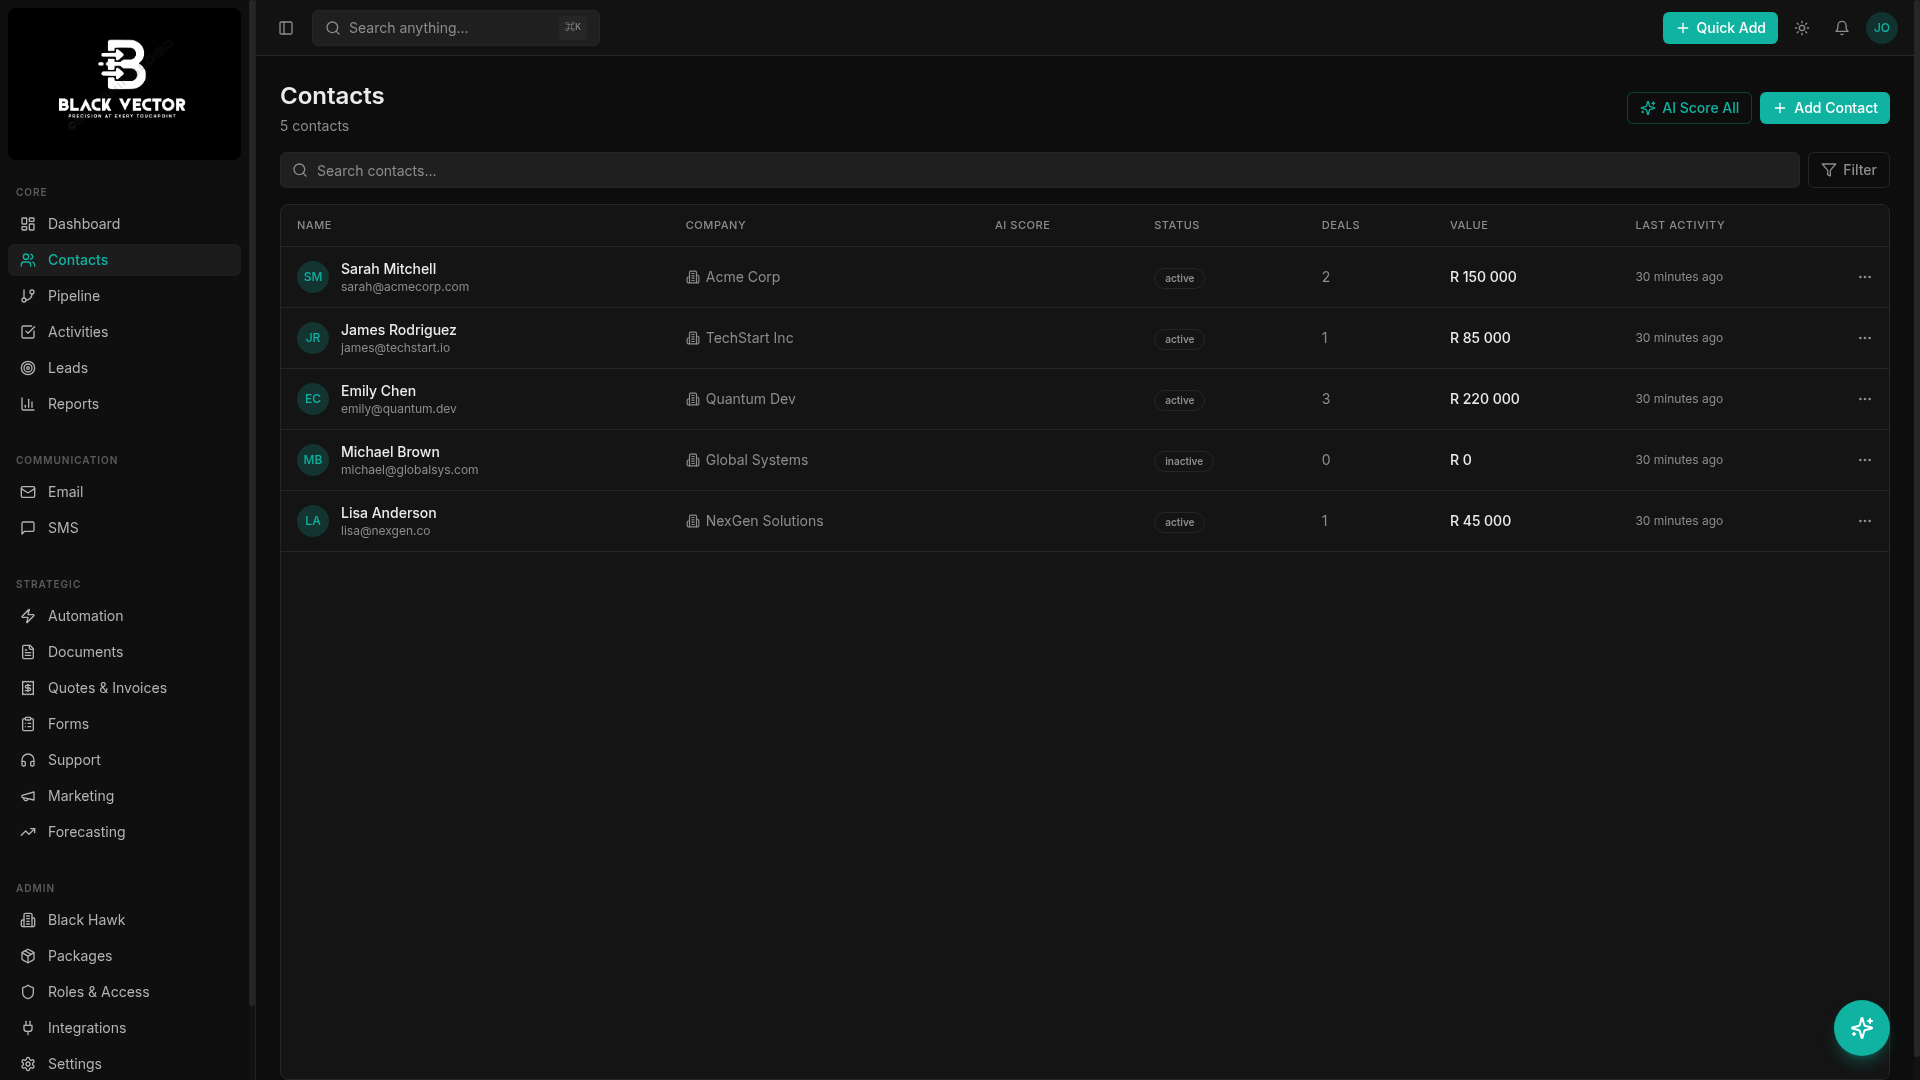Viewport: 1920px width, 1080px height.
Task: Click the Integrations plug icon
Action: (x=28, y=1028)
